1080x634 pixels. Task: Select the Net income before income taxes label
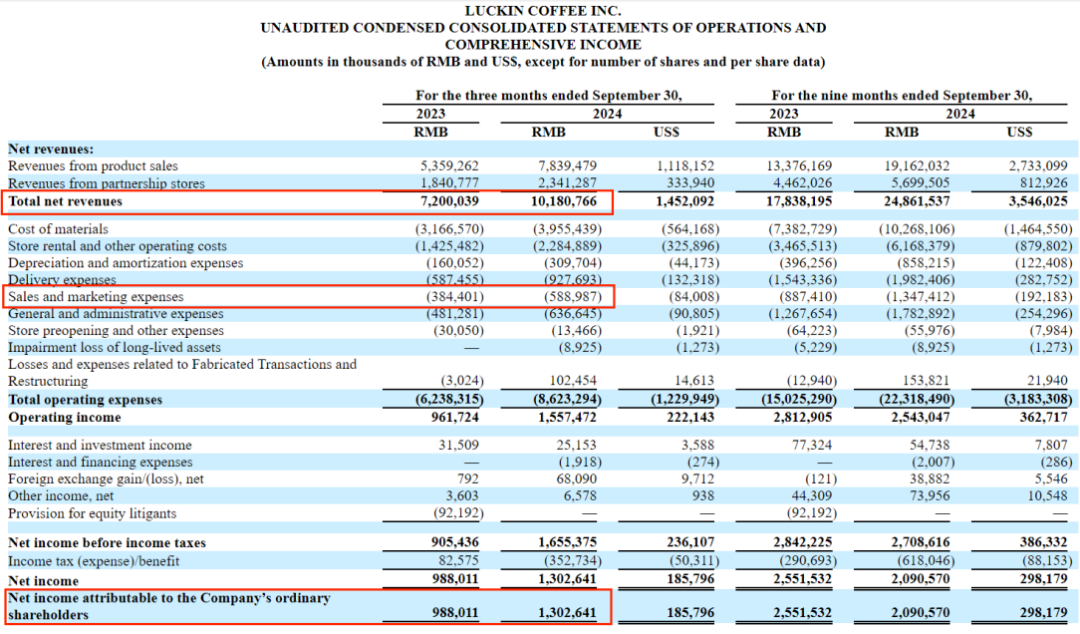(x=107, y=543)
